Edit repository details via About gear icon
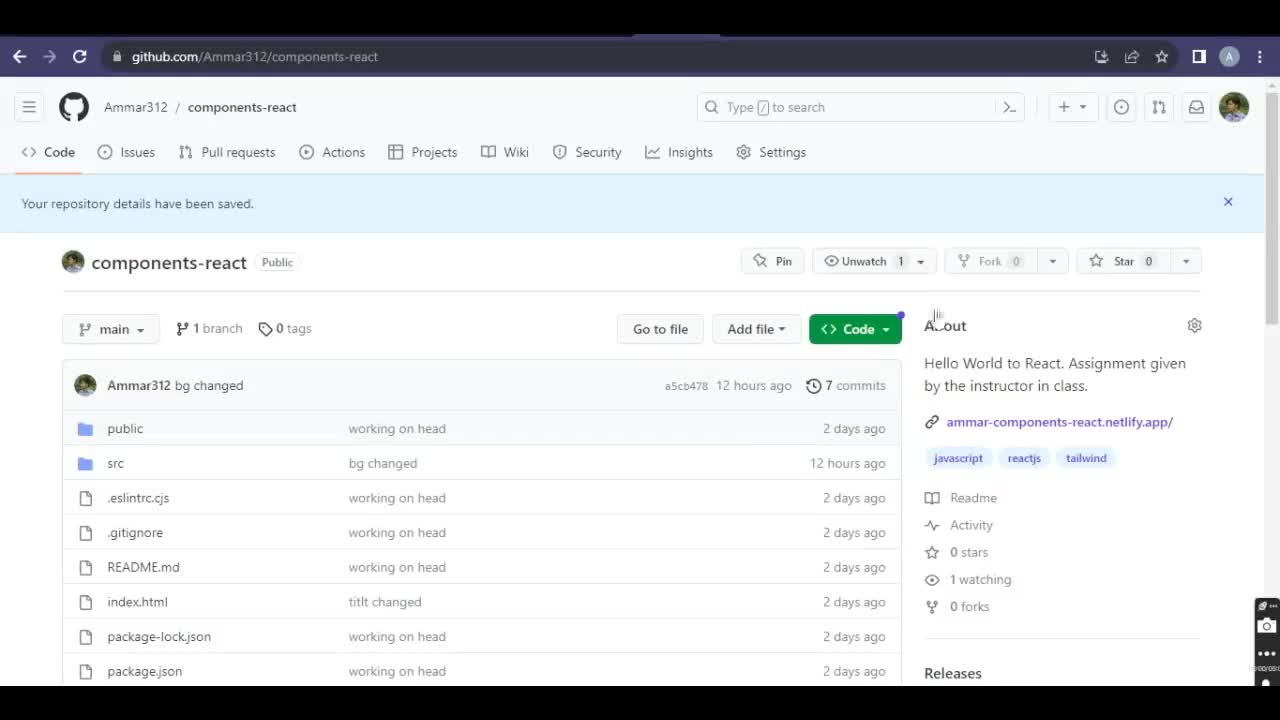The width and height of the screenshot is (1280, 720). tap(1194, 325)
